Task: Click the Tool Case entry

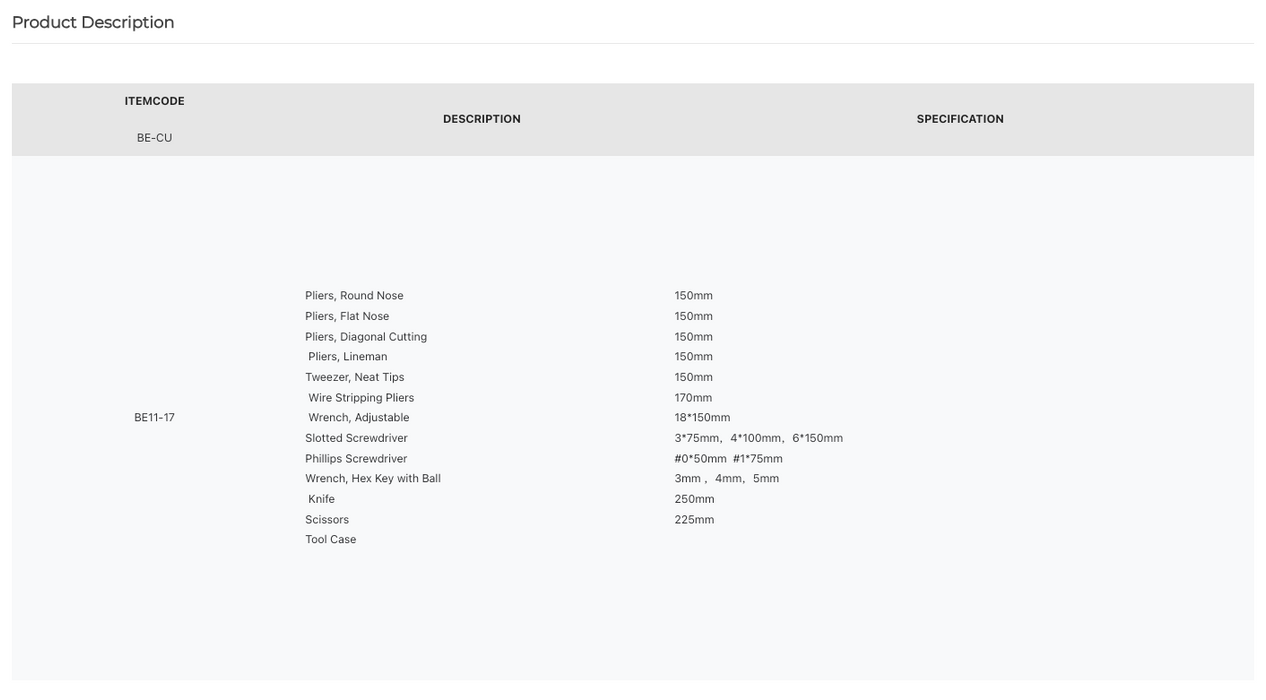Action: (331, 540)
